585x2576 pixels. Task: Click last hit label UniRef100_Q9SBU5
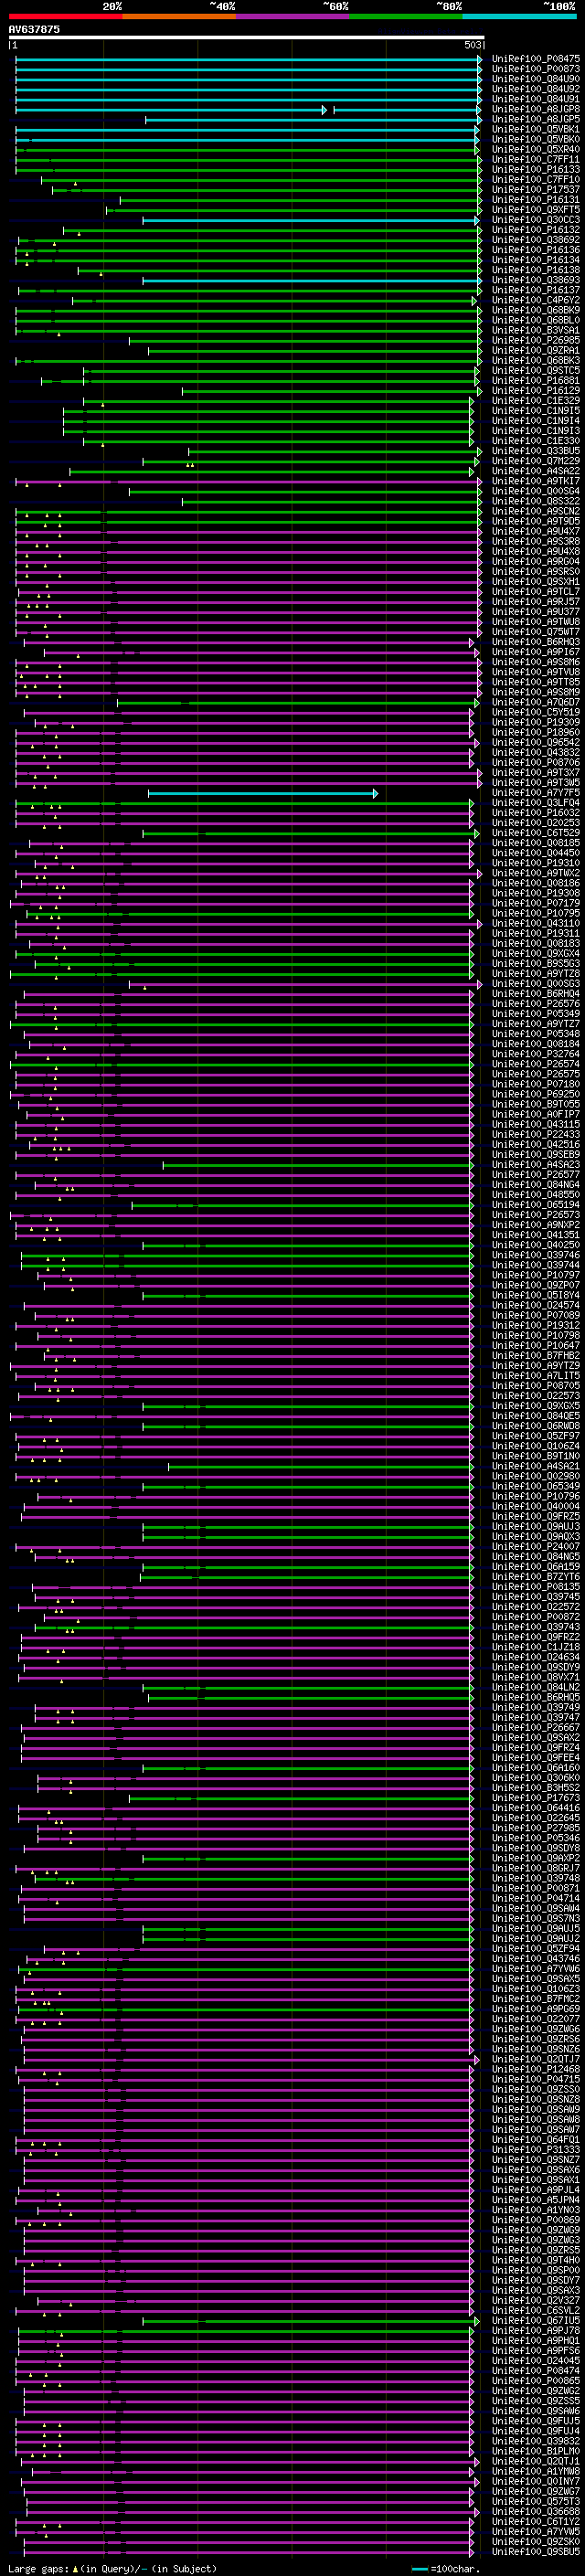[x=536, y=2551]
